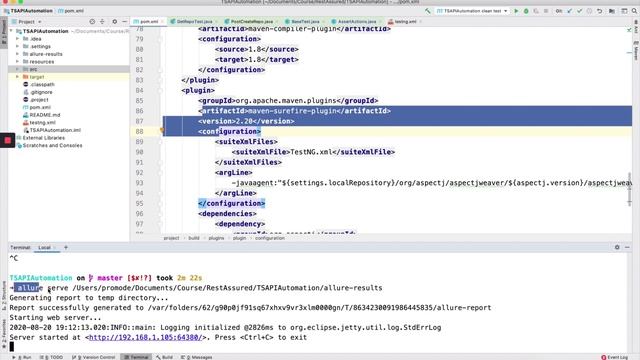This screenshot has width=640, height=360.
Task: Open the Version Control tool window
Action: pos(93,357)
